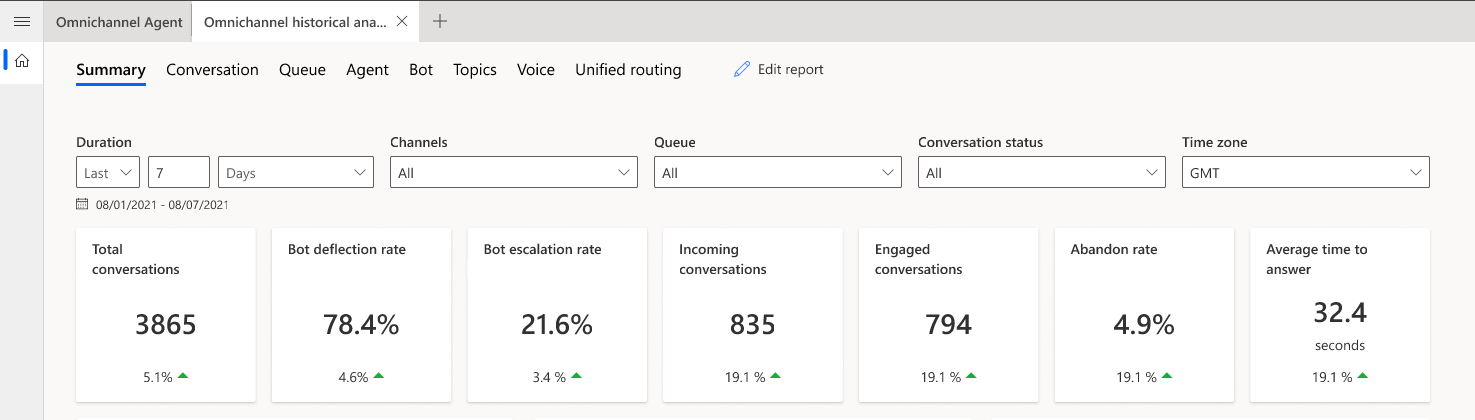This screenshot has width=1475, height=420.
Task: Select the Engaged conversations value 794
Action: 949,325
